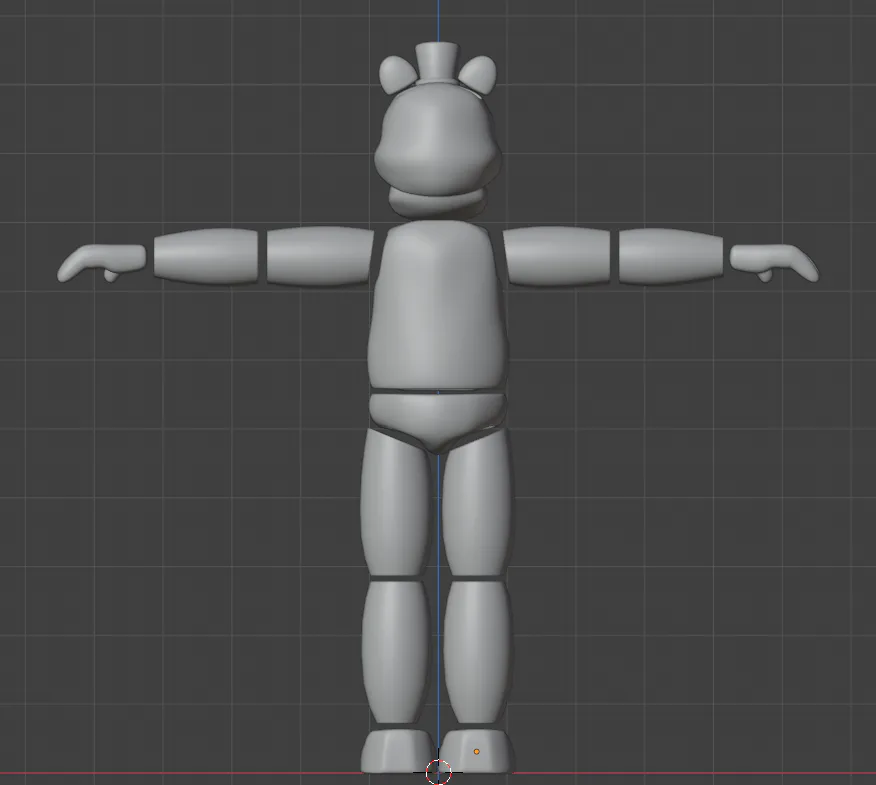This screenshot has height=785, width=876.
Task: Select the bear ear on the screen's right side
Action: point(478,75)
